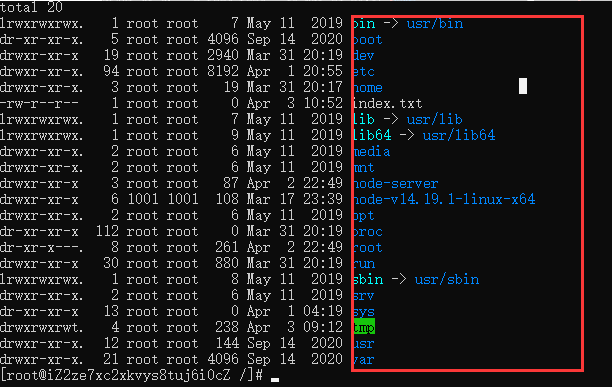
Task: Click the blinking cursor after the prompt
Action: tap(275, 380)
